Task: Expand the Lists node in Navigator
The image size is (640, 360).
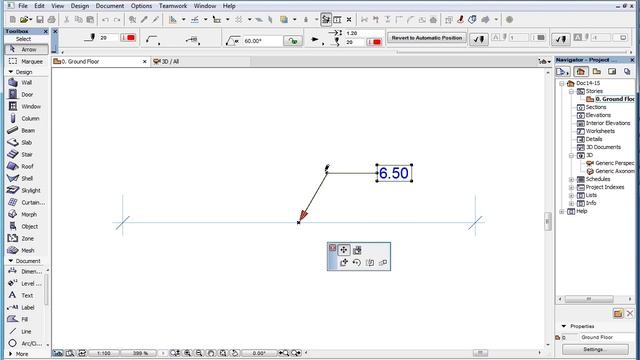Action: (571, 196)
